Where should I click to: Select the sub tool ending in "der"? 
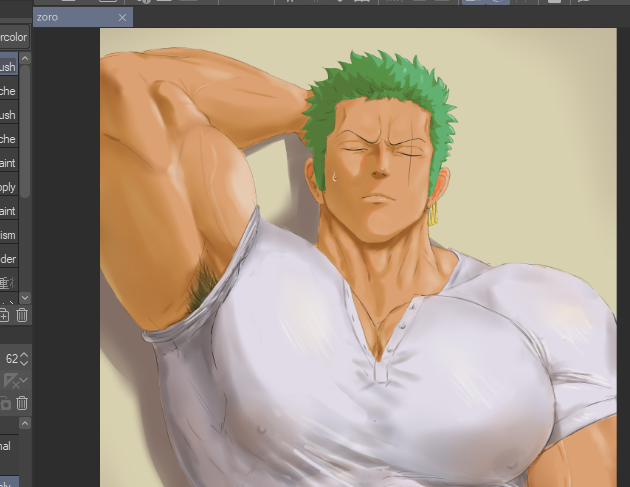(x=9, y=259)
